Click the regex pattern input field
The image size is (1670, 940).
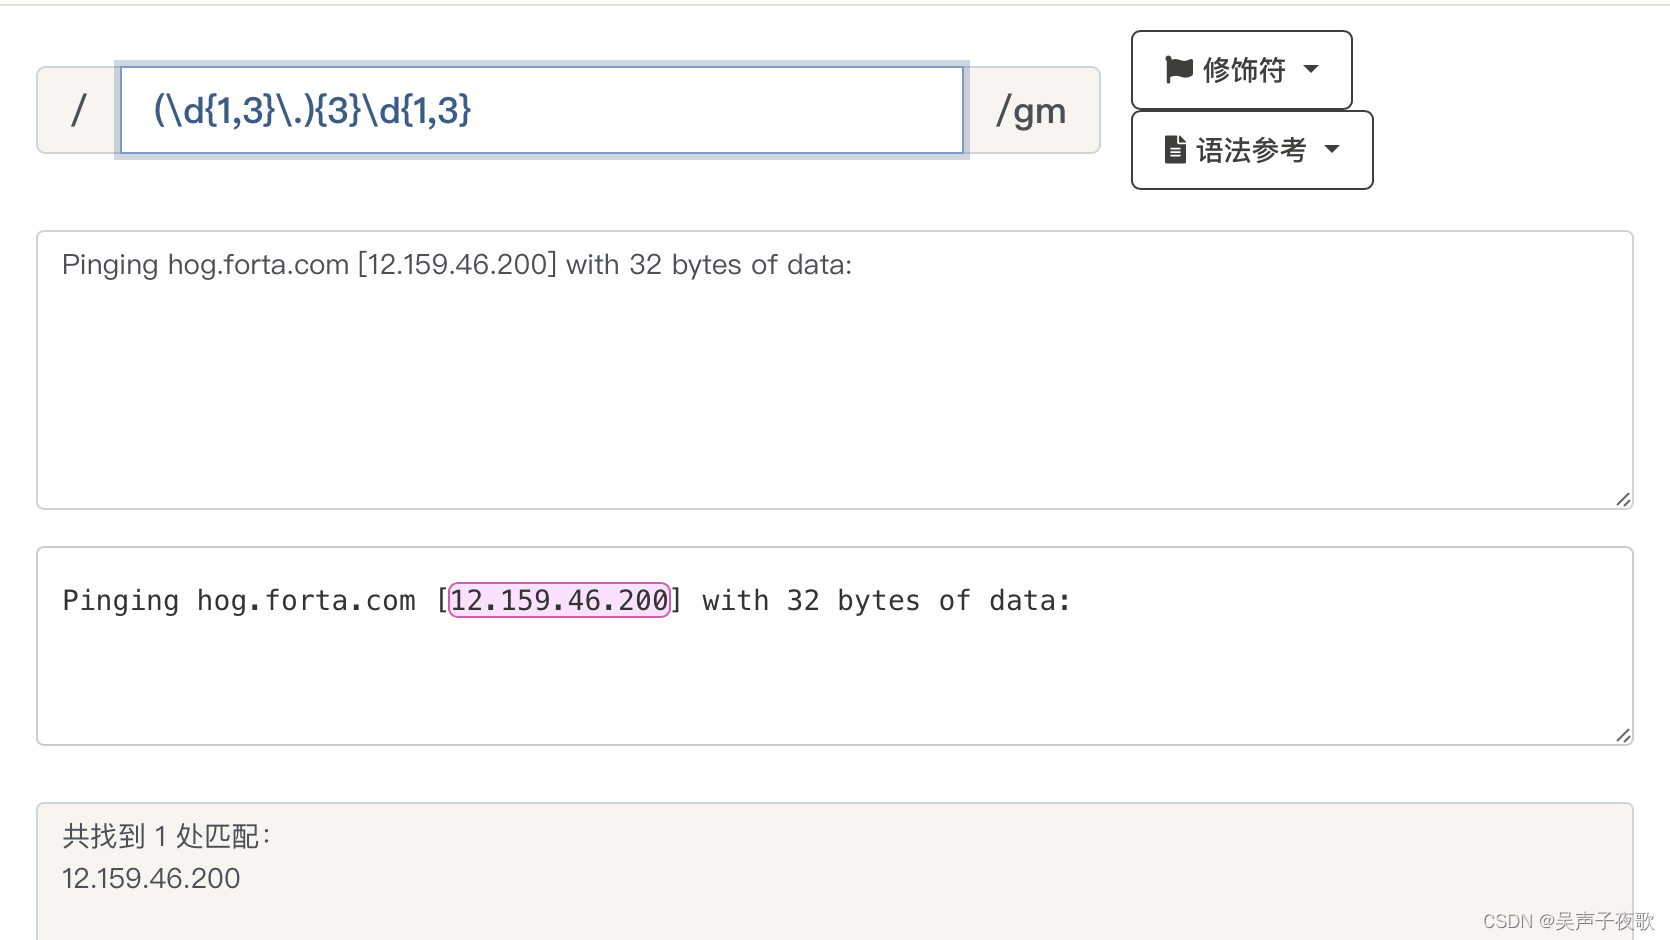click(x=541, y=110)
